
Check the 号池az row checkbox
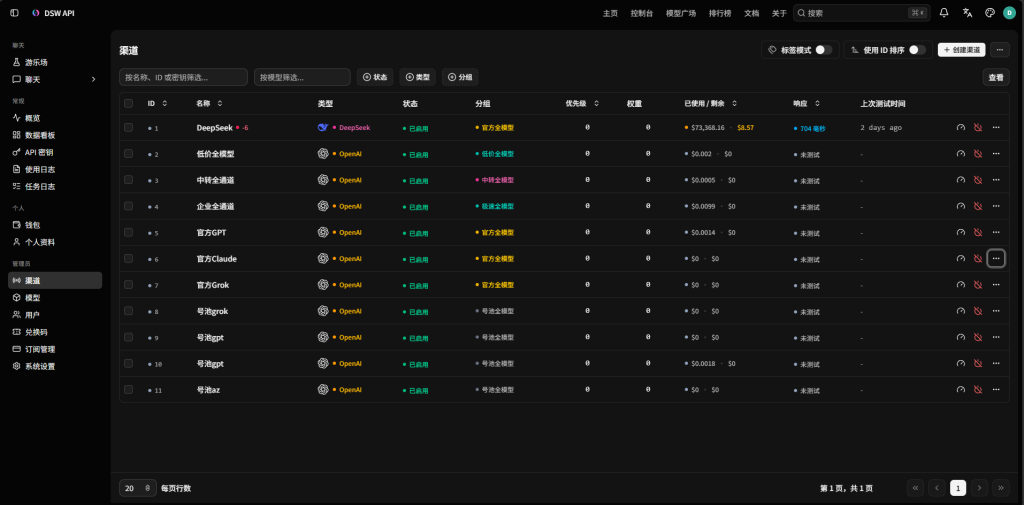click(129, 389)
